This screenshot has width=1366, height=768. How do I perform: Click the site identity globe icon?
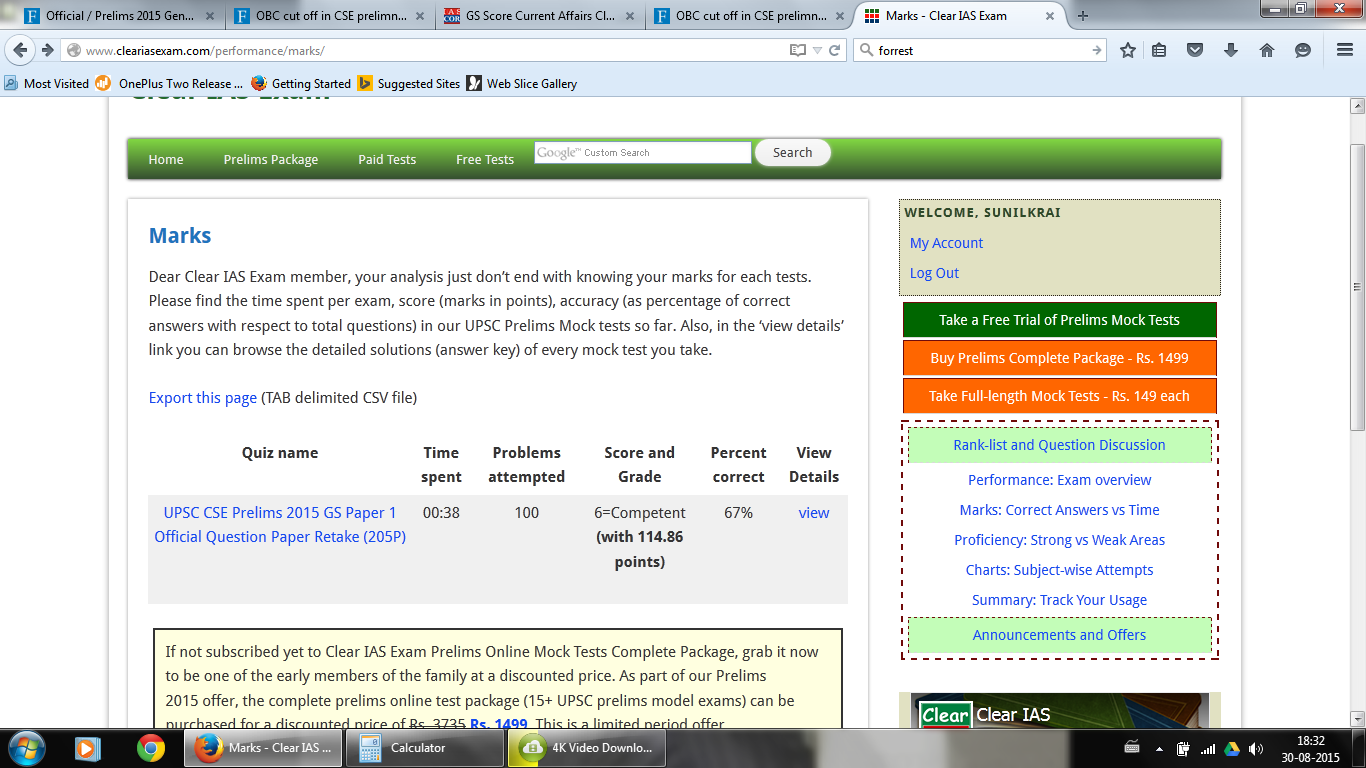(x=74, y=50)
